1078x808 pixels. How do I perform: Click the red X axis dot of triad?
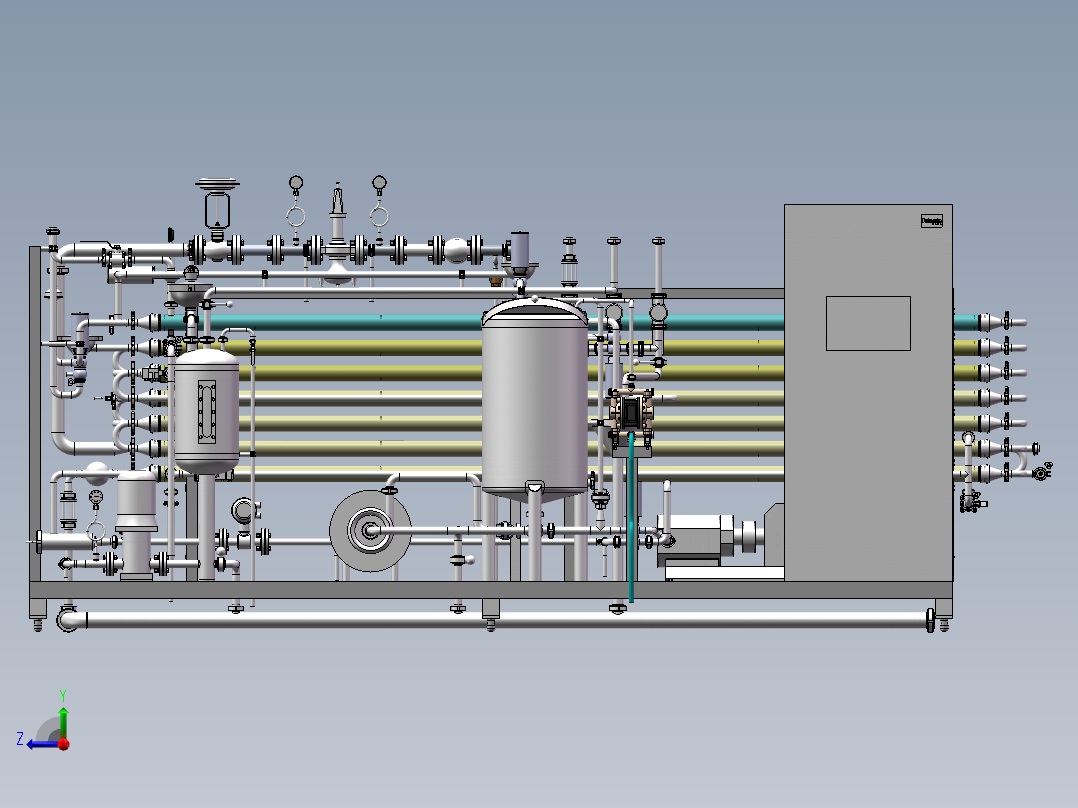64,744
